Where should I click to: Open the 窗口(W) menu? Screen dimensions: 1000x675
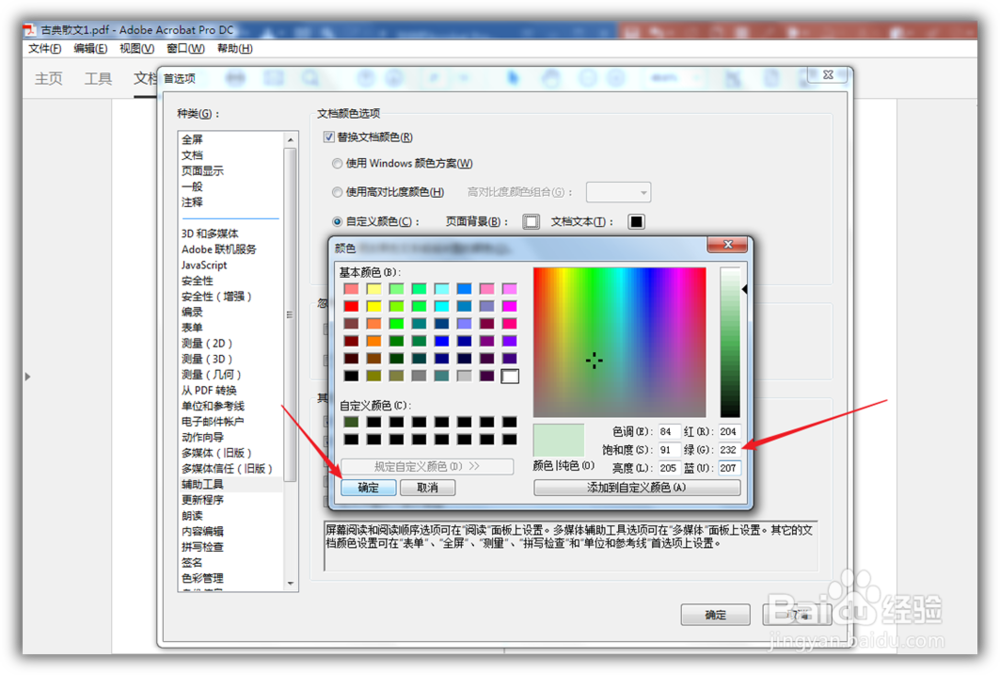[186, 48]
